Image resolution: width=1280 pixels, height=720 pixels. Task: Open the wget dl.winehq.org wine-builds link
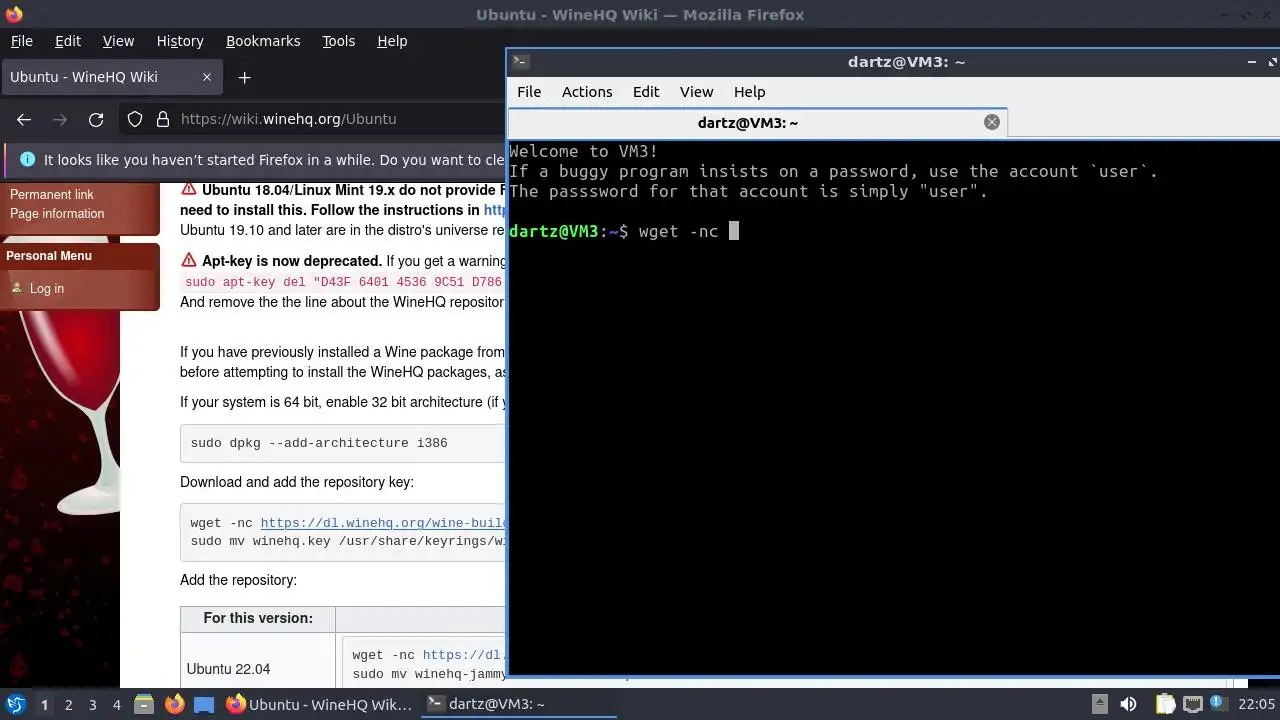pos(383,523)
